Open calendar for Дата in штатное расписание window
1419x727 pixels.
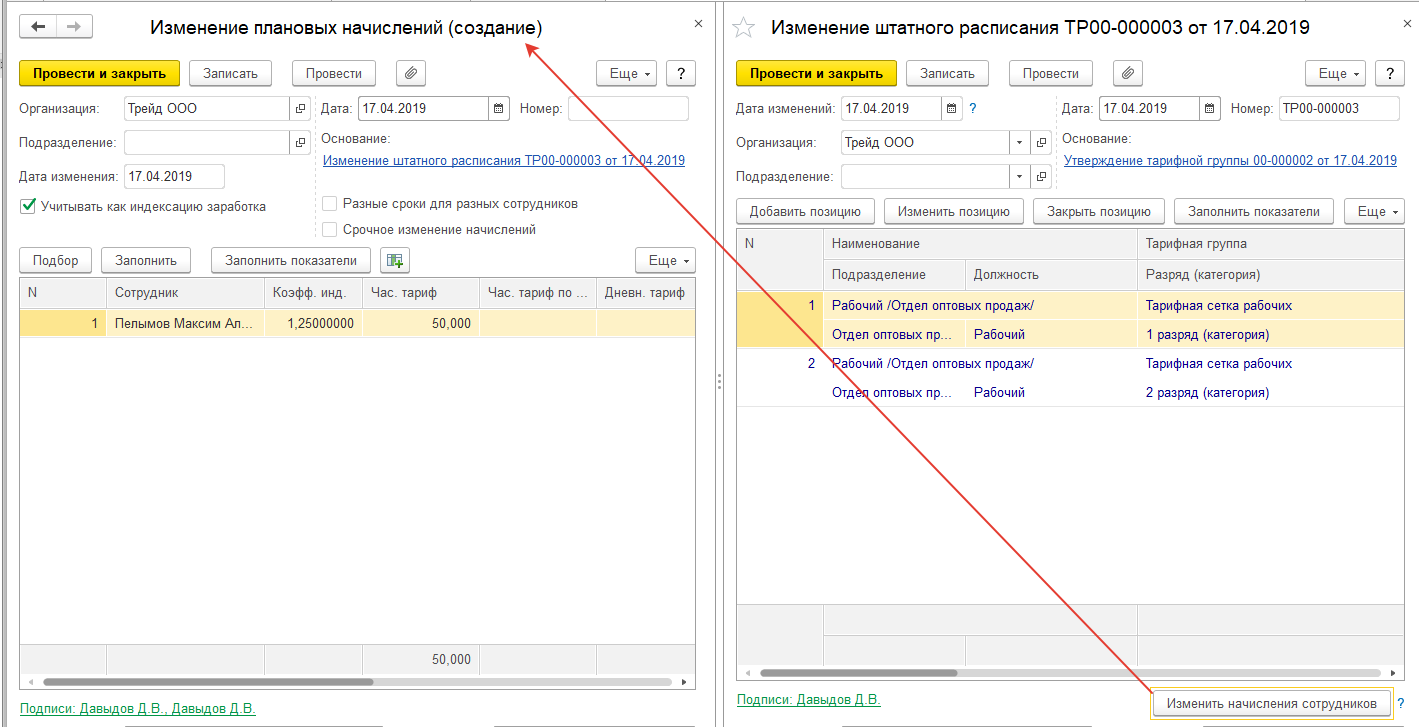(x=1210, y=109)
